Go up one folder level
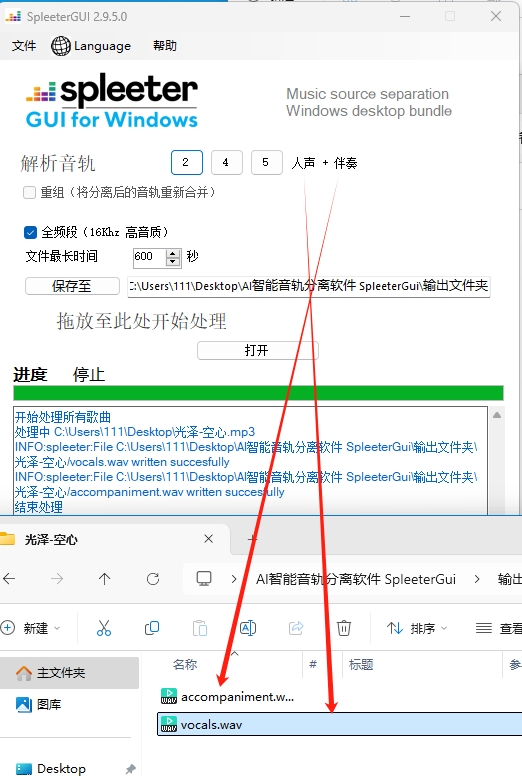 click(104, 579)
